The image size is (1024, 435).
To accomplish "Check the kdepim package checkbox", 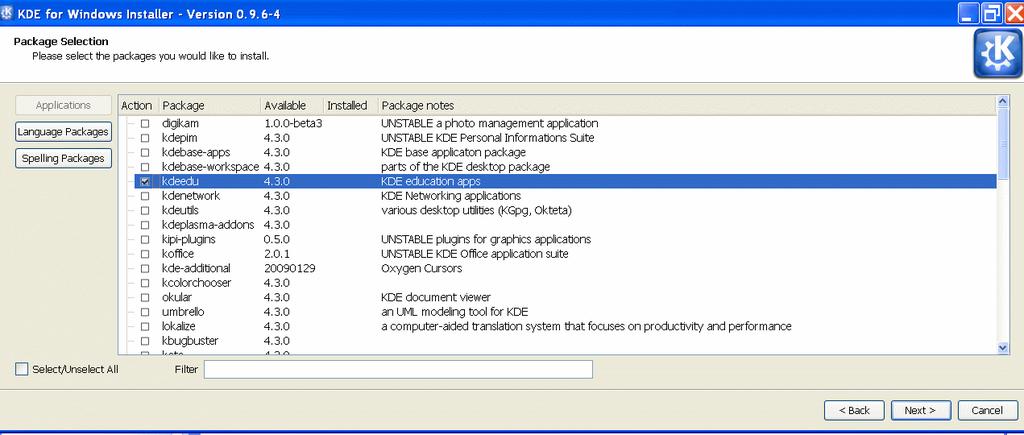I will (x=145, y=138).
